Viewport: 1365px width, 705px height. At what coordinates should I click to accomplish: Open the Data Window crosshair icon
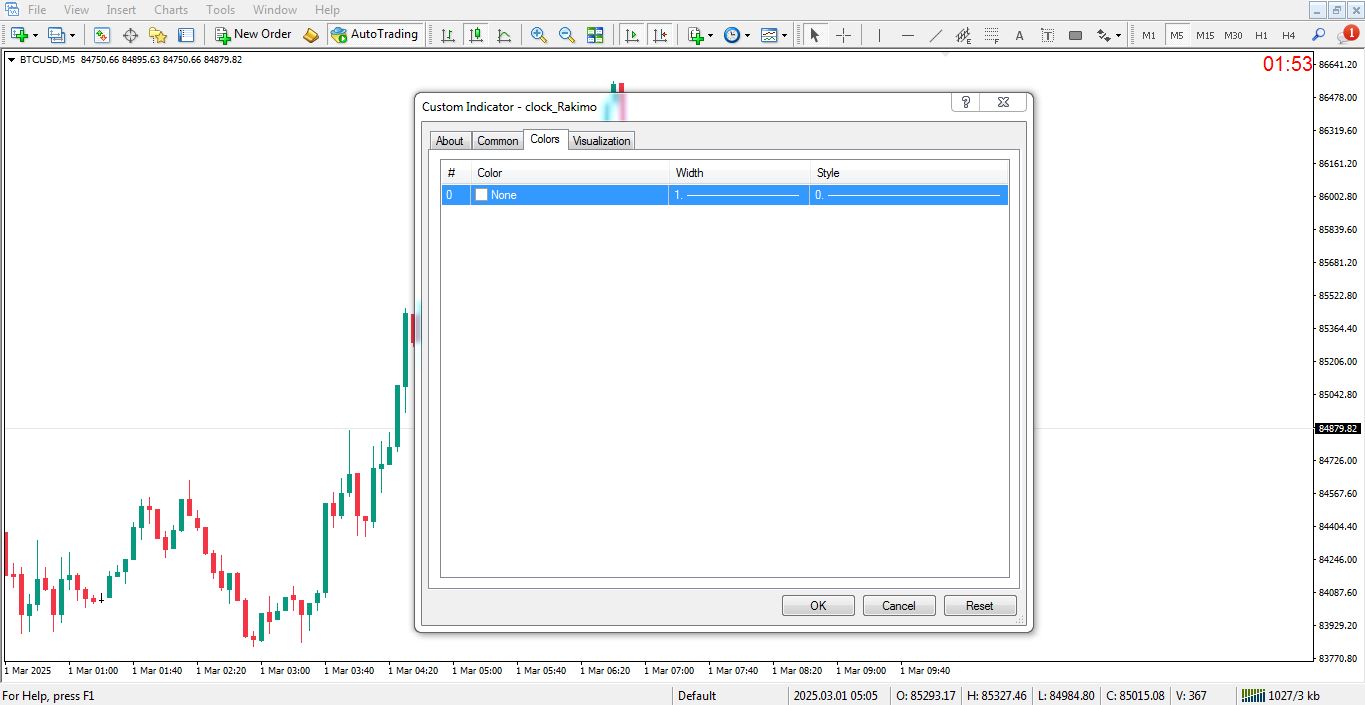coord(130,35)
